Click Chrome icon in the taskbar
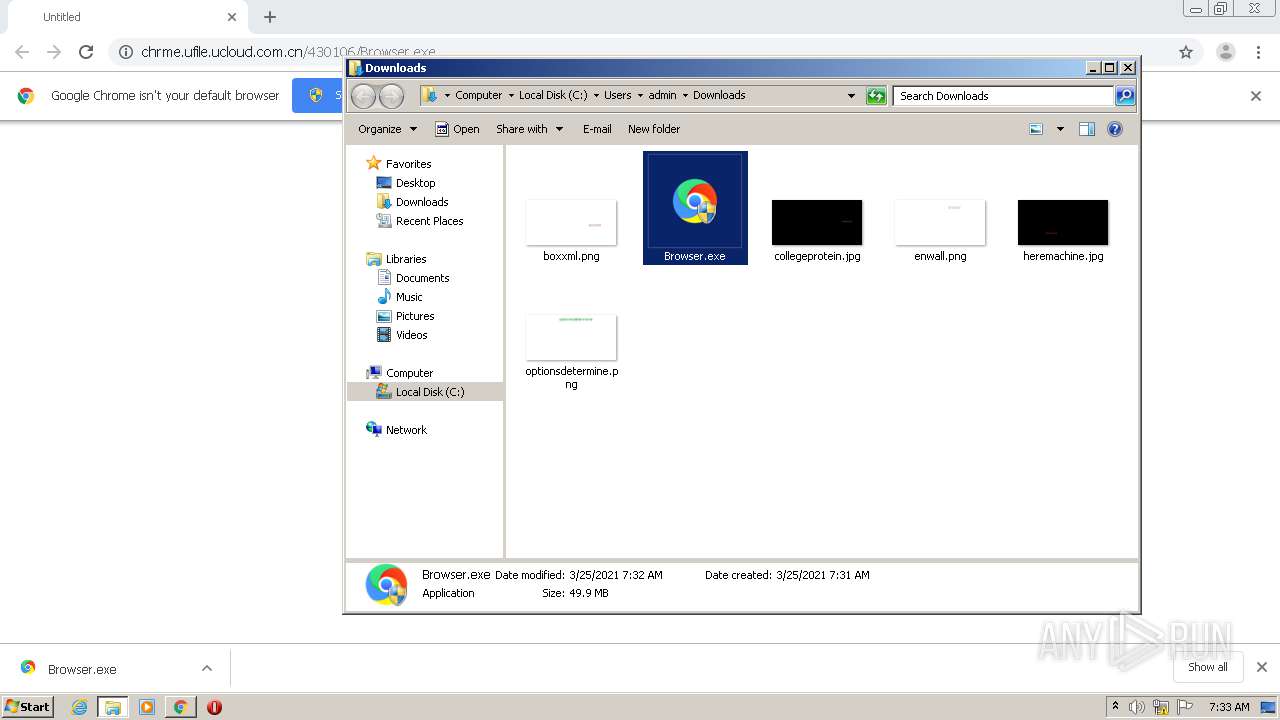 (180, 707)
